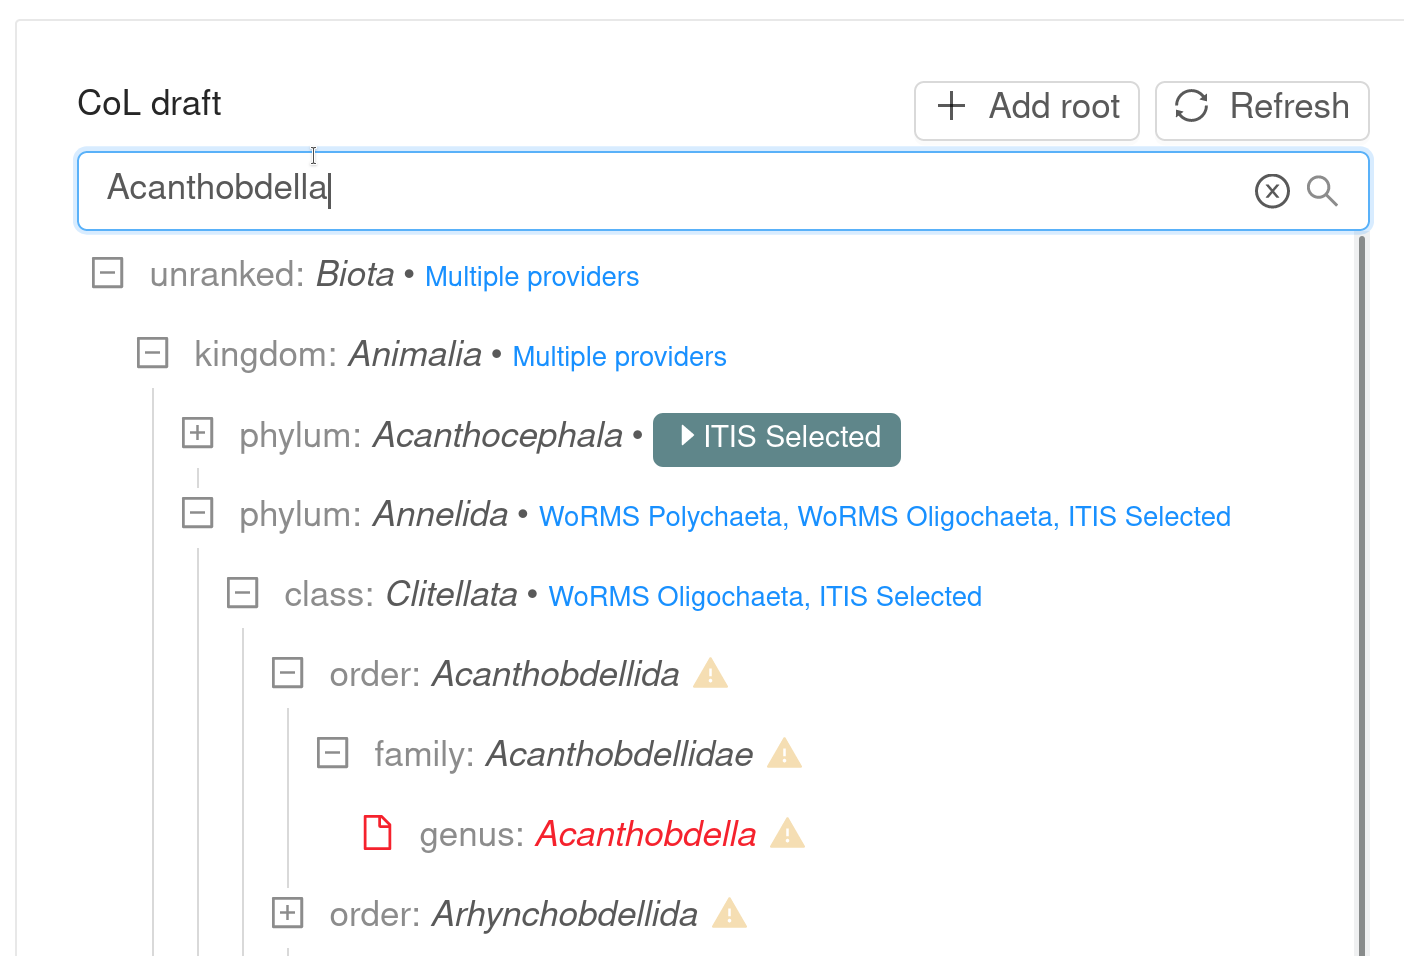Collapse the kingdom Animalia node
1404x956 pixels.
point(152,353)
